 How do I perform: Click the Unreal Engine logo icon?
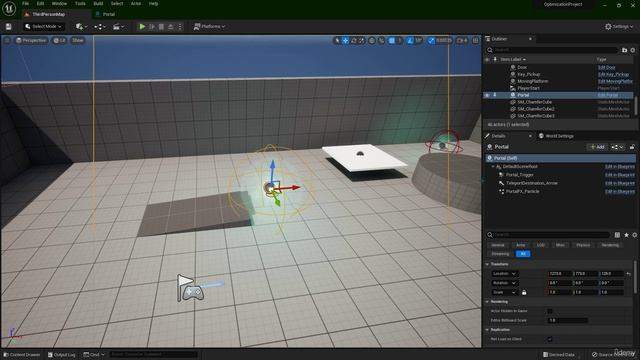coord(9,9)
